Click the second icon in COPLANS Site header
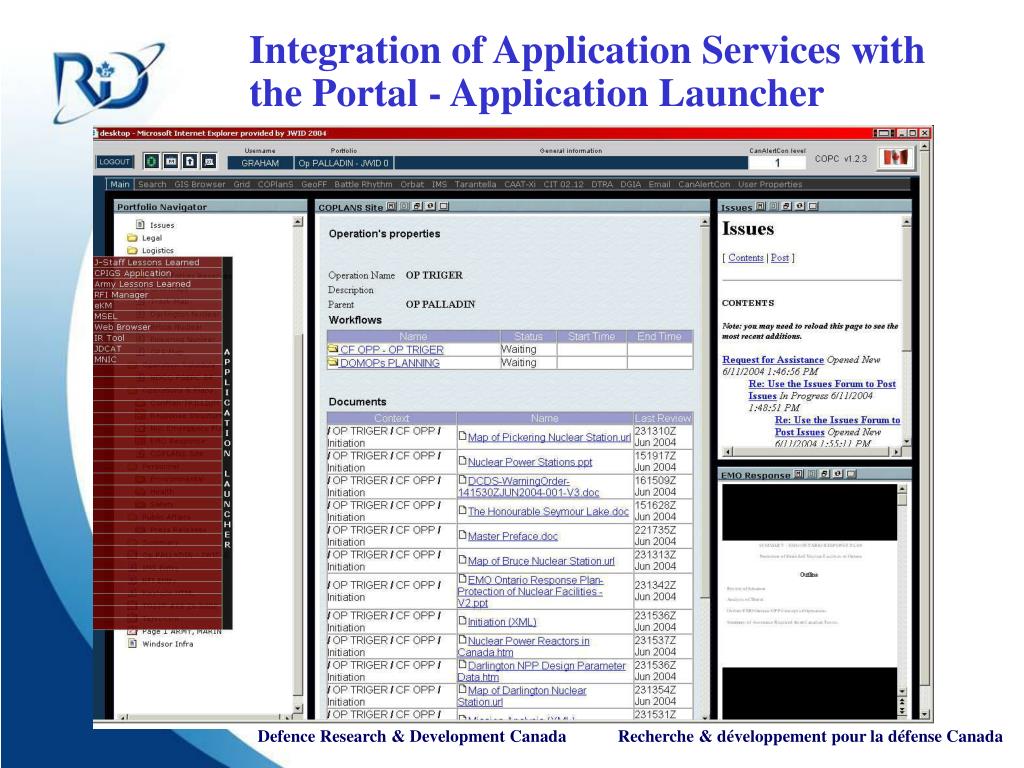 pos(404,206)
